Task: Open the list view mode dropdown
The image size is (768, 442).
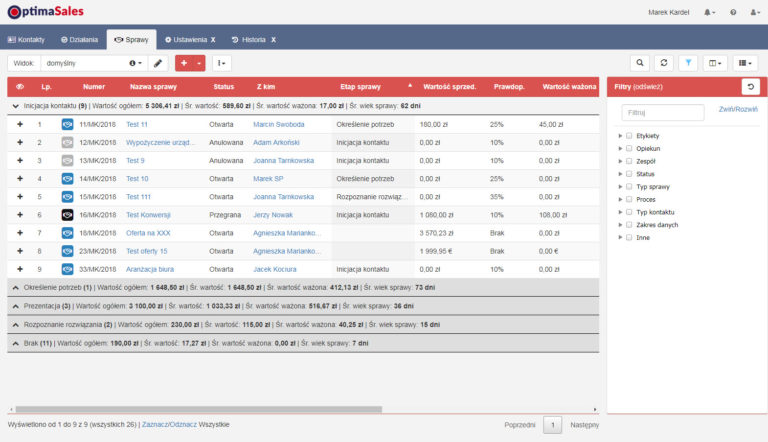Action: pyautogui.click(x=745, y=63)
